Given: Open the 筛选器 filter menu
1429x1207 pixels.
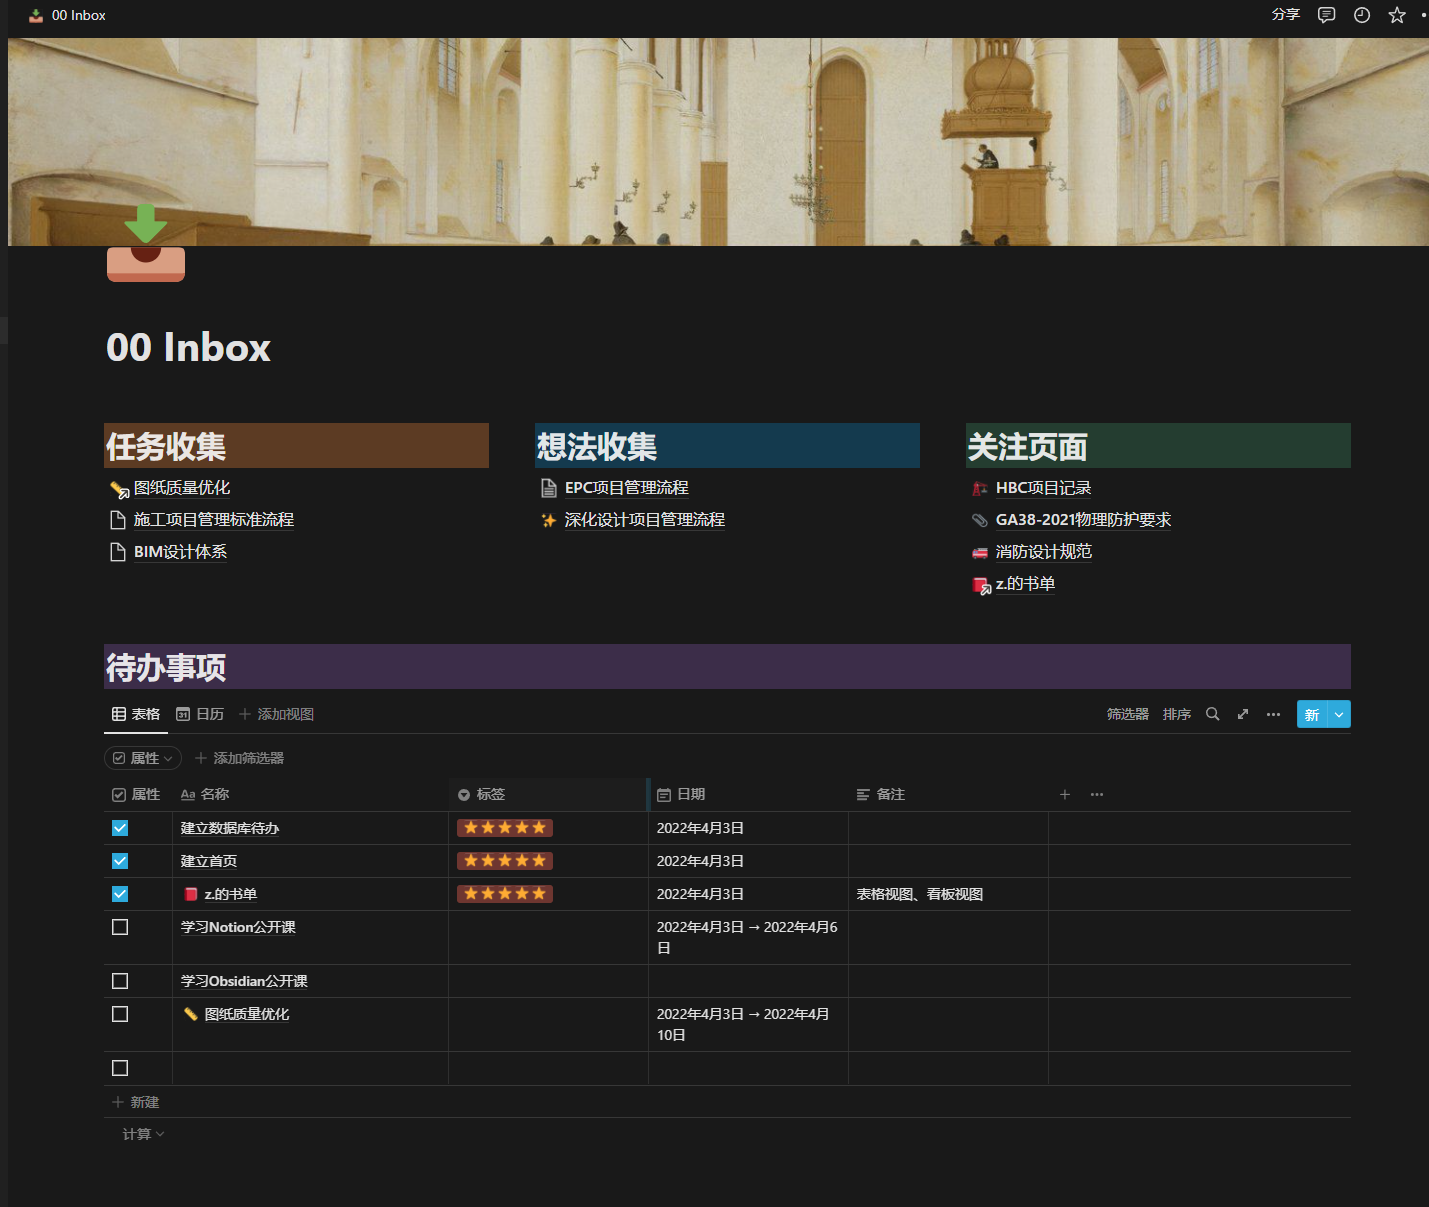Looking at the screenshot, I should 1128,714.
